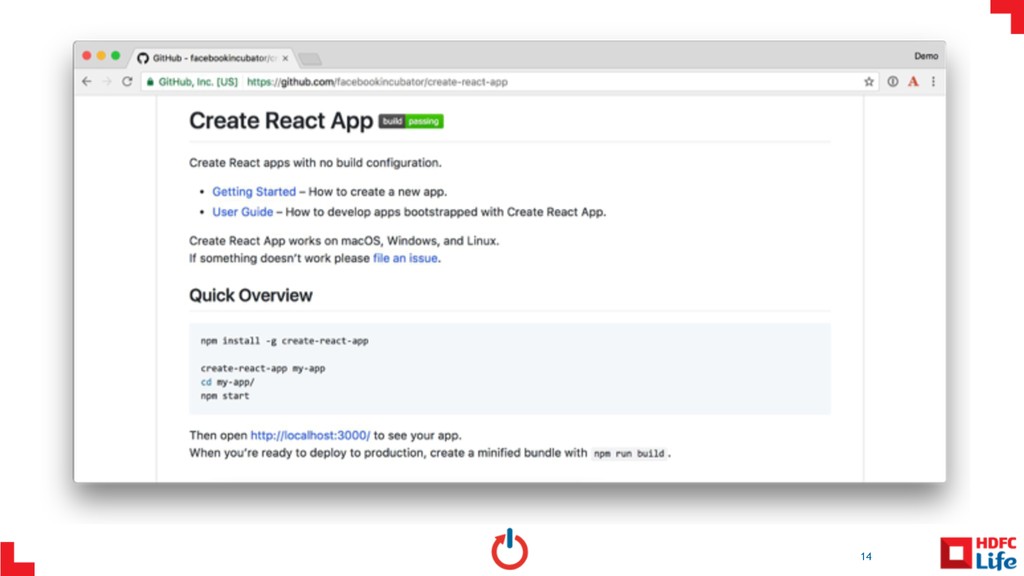
Task: Click the GitHub, Inc. [US] certificate label
Action: point(198,82)
